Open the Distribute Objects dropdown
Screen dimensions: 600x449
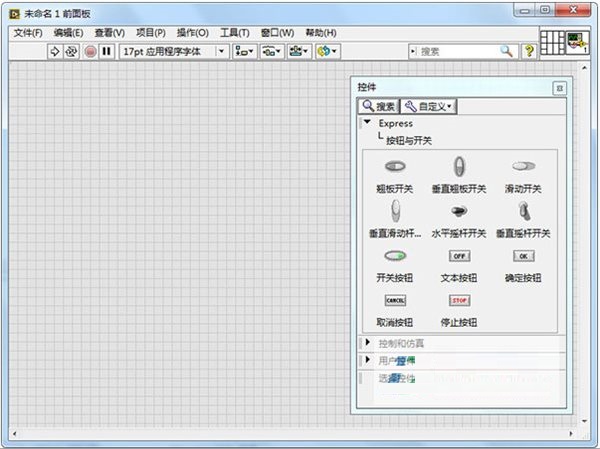[x=272, y=51]
